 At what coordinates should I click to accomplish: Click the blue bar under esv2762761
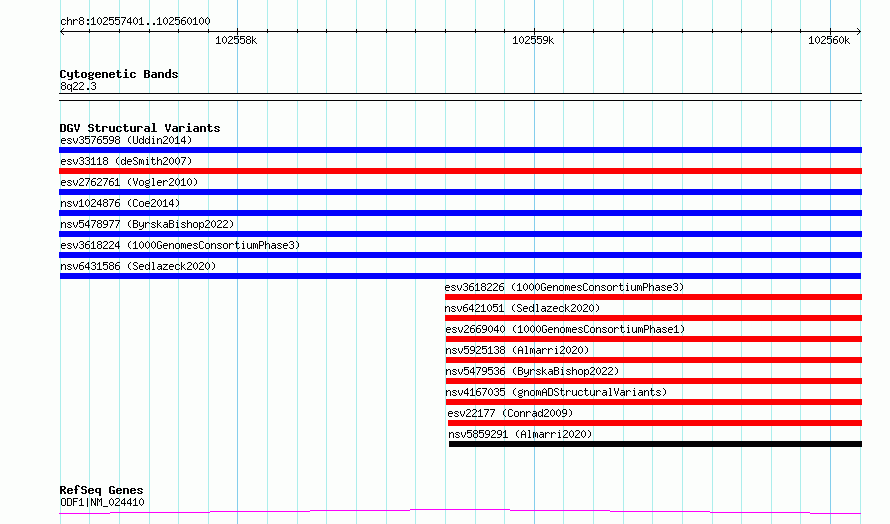[460, 192]
